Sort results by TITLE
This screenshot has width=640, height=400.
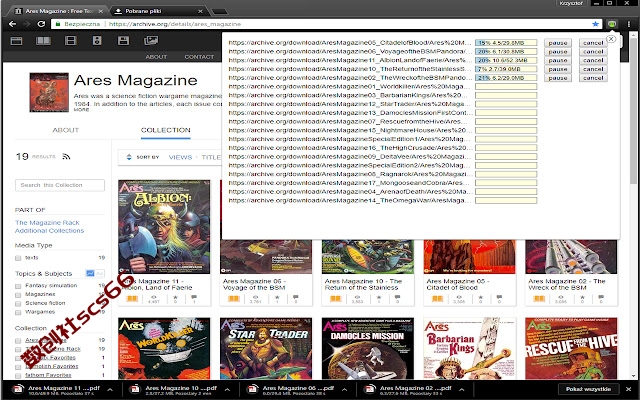tap(211, 157)
